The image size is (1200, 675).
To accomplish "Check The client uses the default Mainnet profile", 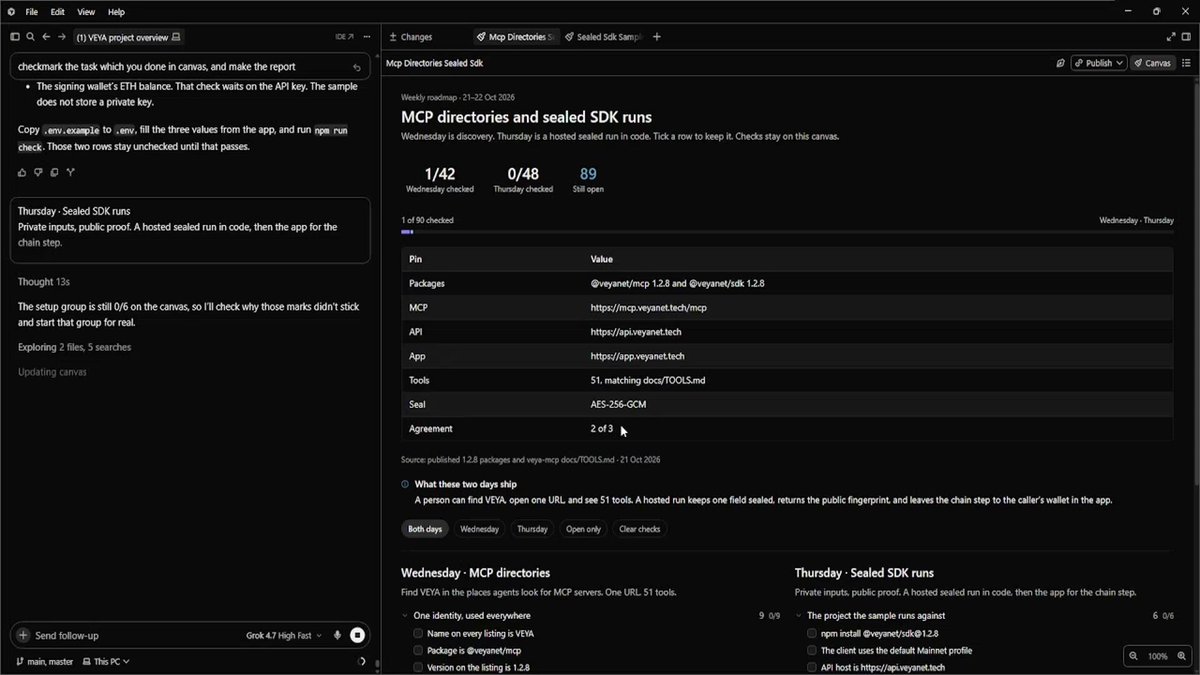I will point(812,650).
